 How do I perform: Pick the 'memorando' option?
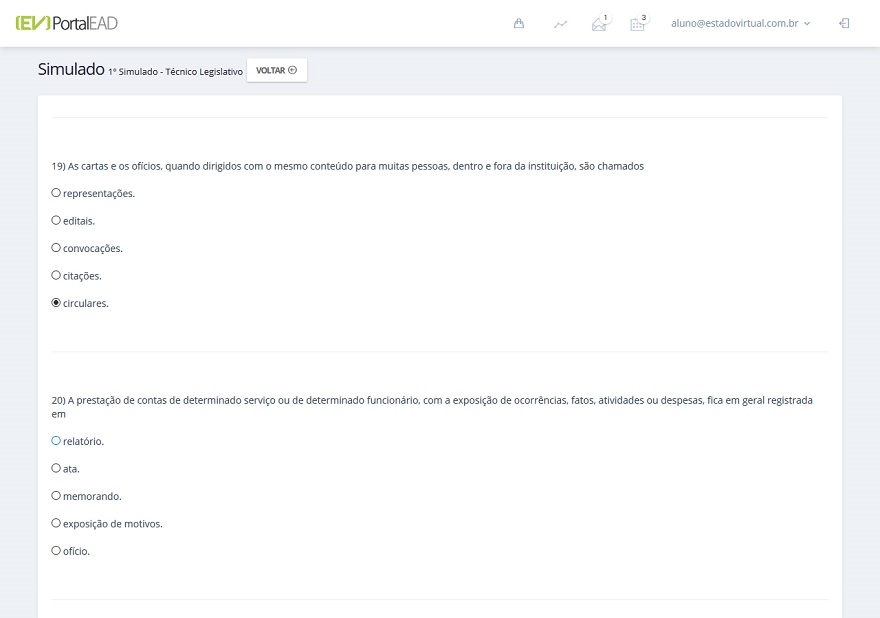click(x=56, y=496)
